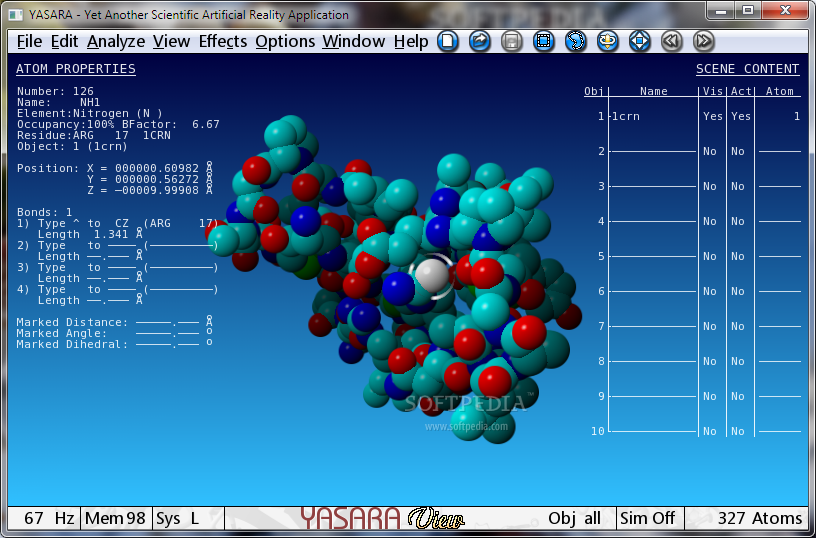The height and width of the screenshot is (538, 816).
Task: Toggle Vis 'No' for object 2
Action: (710, 151)
